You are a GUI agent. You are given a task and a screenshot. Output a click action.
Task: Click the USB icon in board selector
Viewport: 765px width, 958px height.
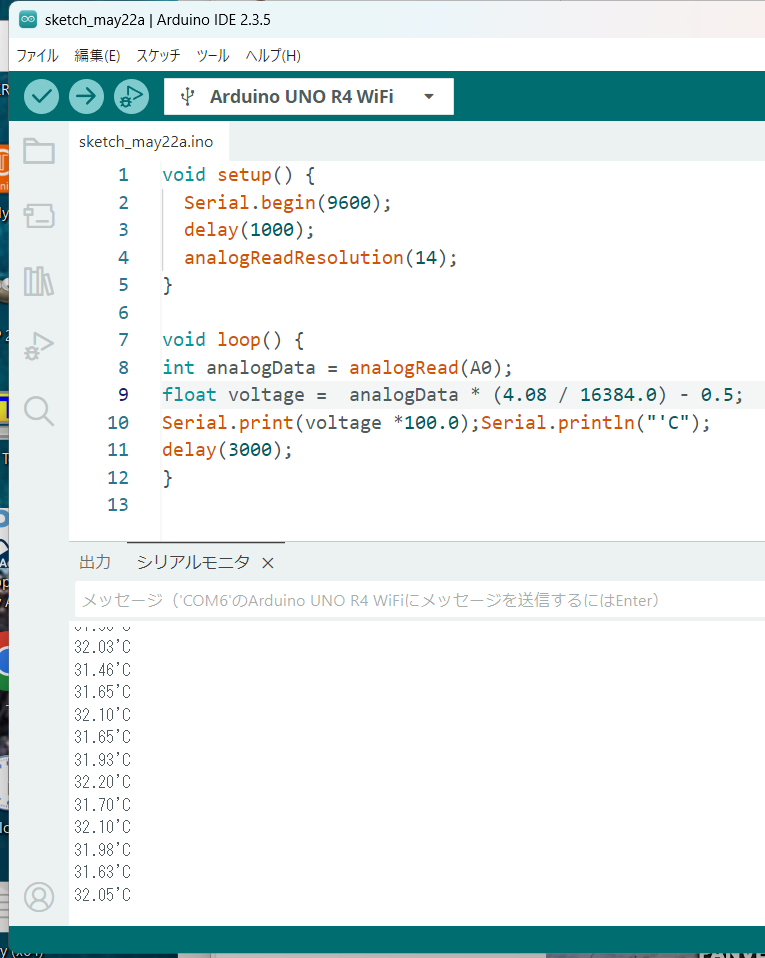tap(188, 97)
